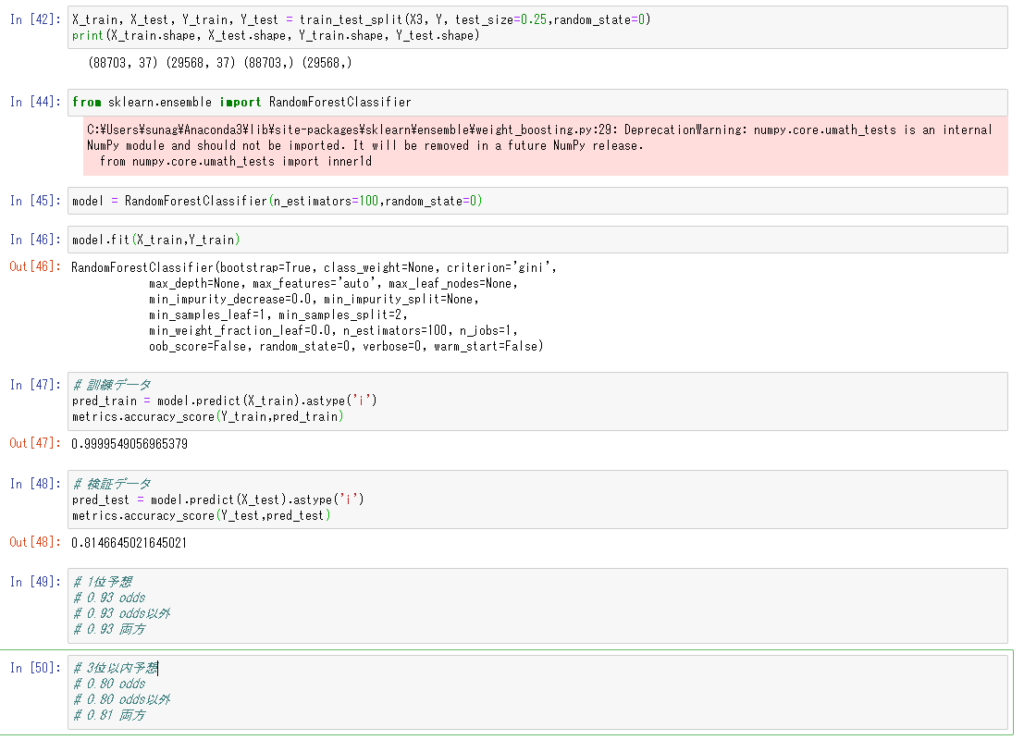The image size is (1024, 740).
Task: Edit the n_estimators=100 model definition cell
Action: [277, 201]
